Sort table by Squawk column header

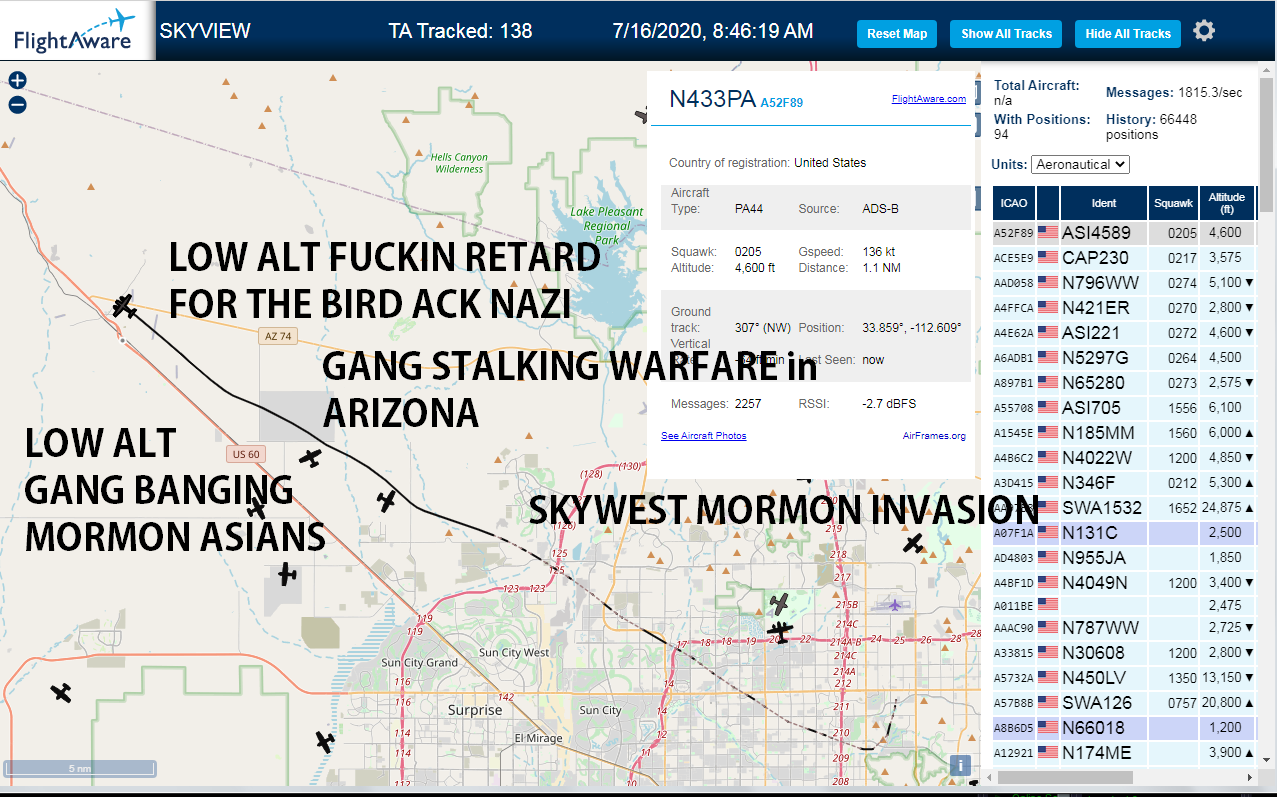coord(1173,203)
